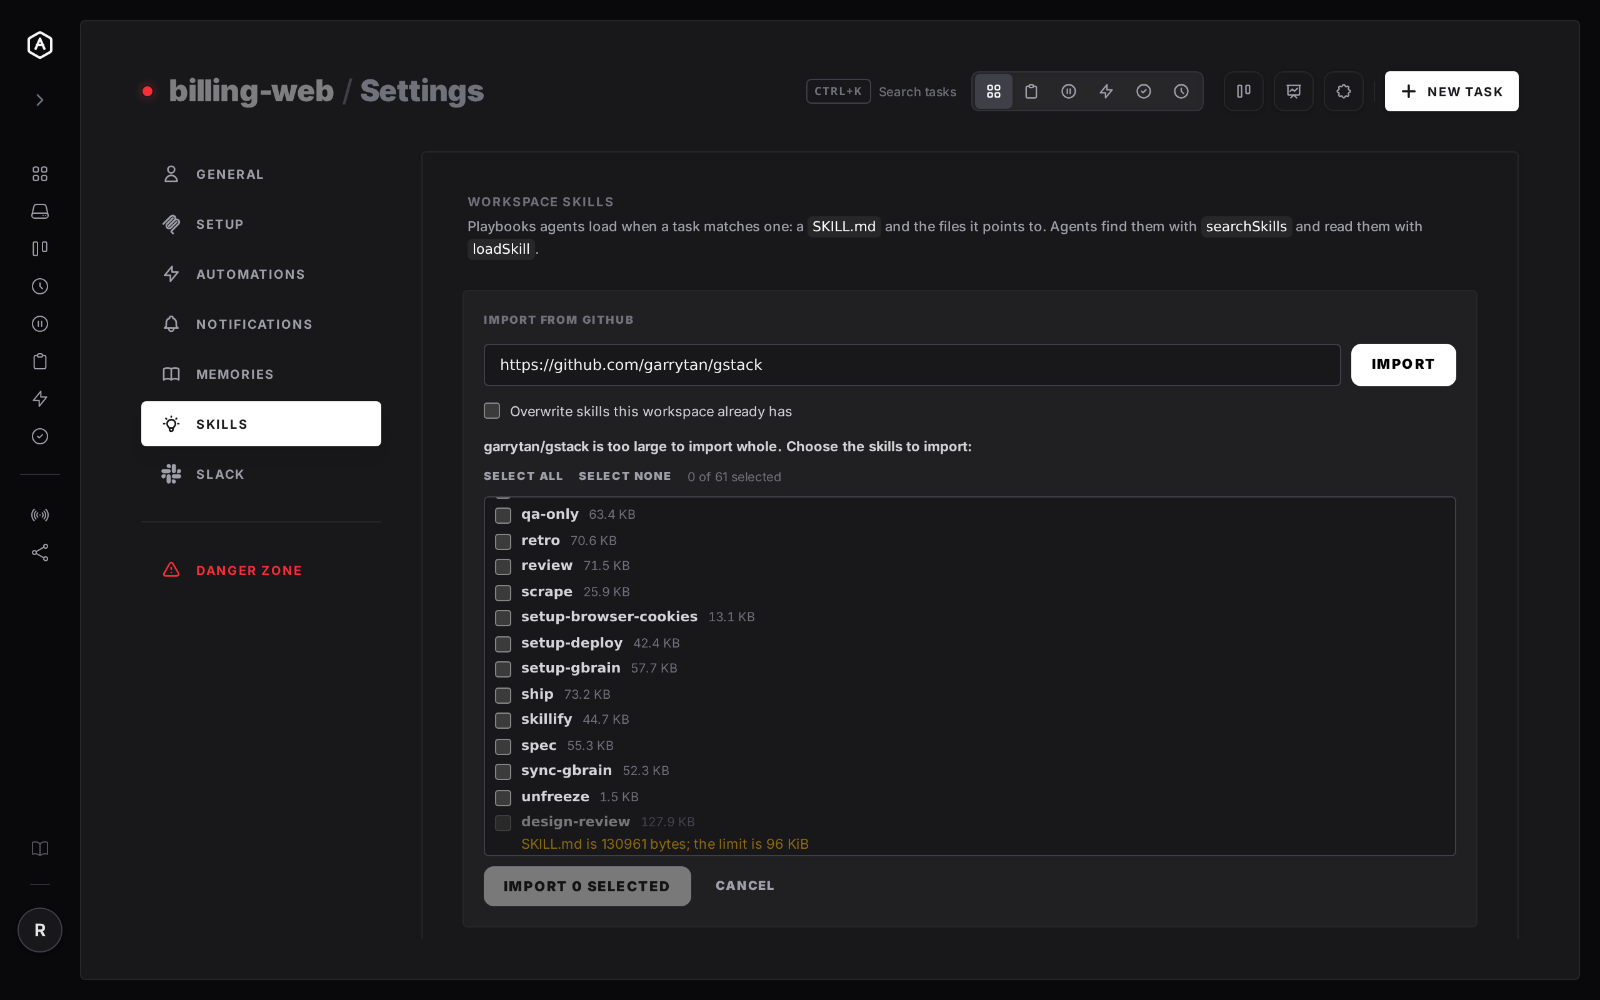Create a task with NEW TASK button
Viewport: 1600px width, 1000px height.
1452,91
